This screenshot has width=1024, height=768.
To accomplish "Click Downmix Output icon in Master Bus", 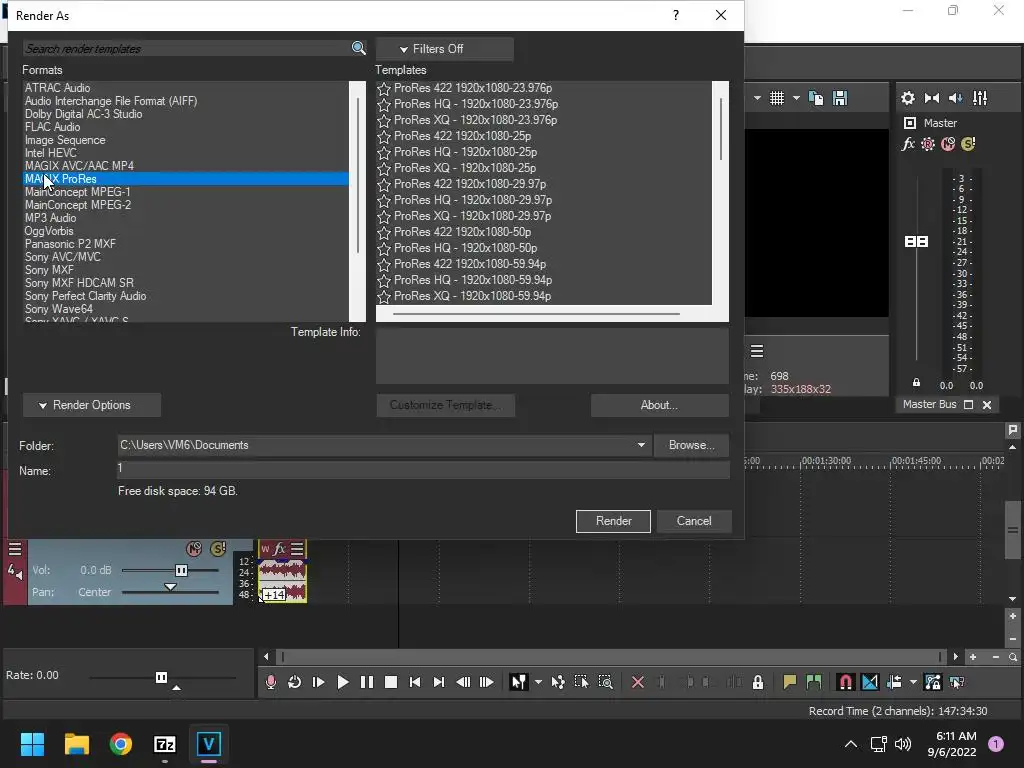I will [x=932, y=98].
